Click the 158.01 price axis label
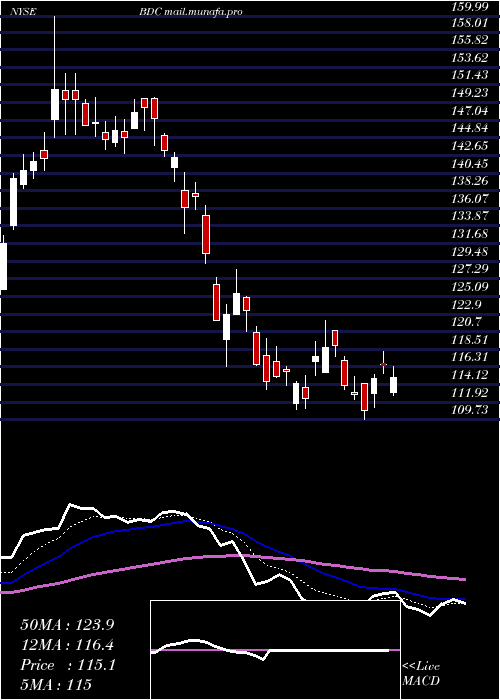Screen dimensions: 500x700 tap(468, 22)
